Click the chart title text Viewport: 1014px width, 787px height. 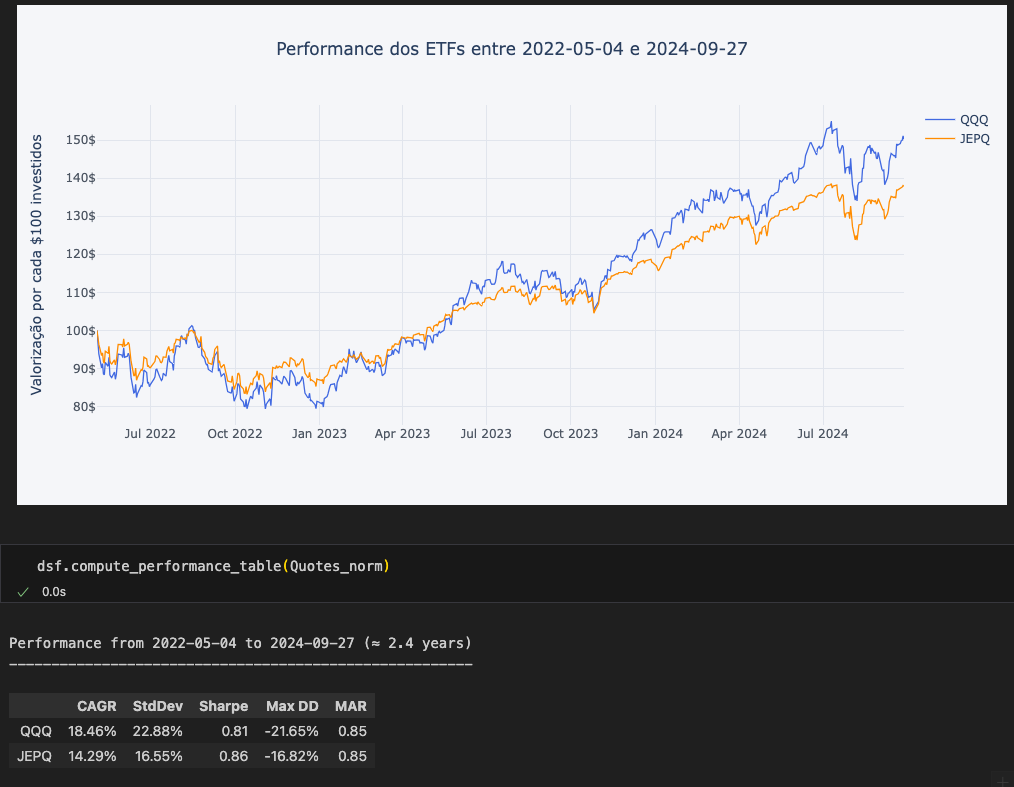[x=511, y=49]
